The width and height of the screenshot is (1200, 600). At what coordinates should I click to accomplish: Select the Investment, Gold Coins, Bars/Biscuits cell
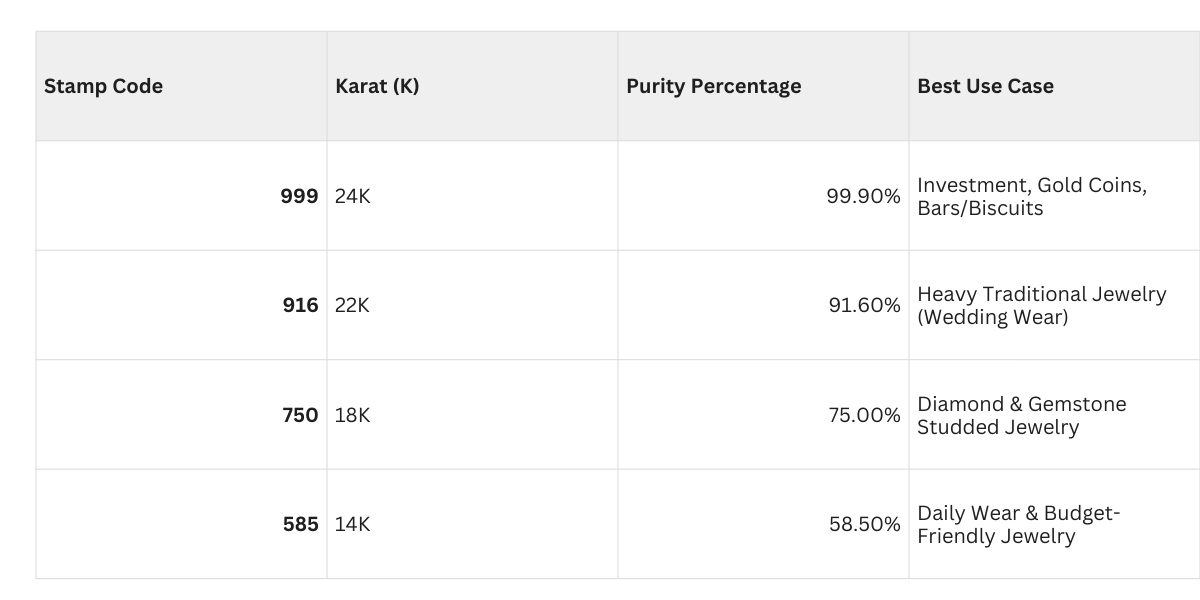pos(1031,197)
